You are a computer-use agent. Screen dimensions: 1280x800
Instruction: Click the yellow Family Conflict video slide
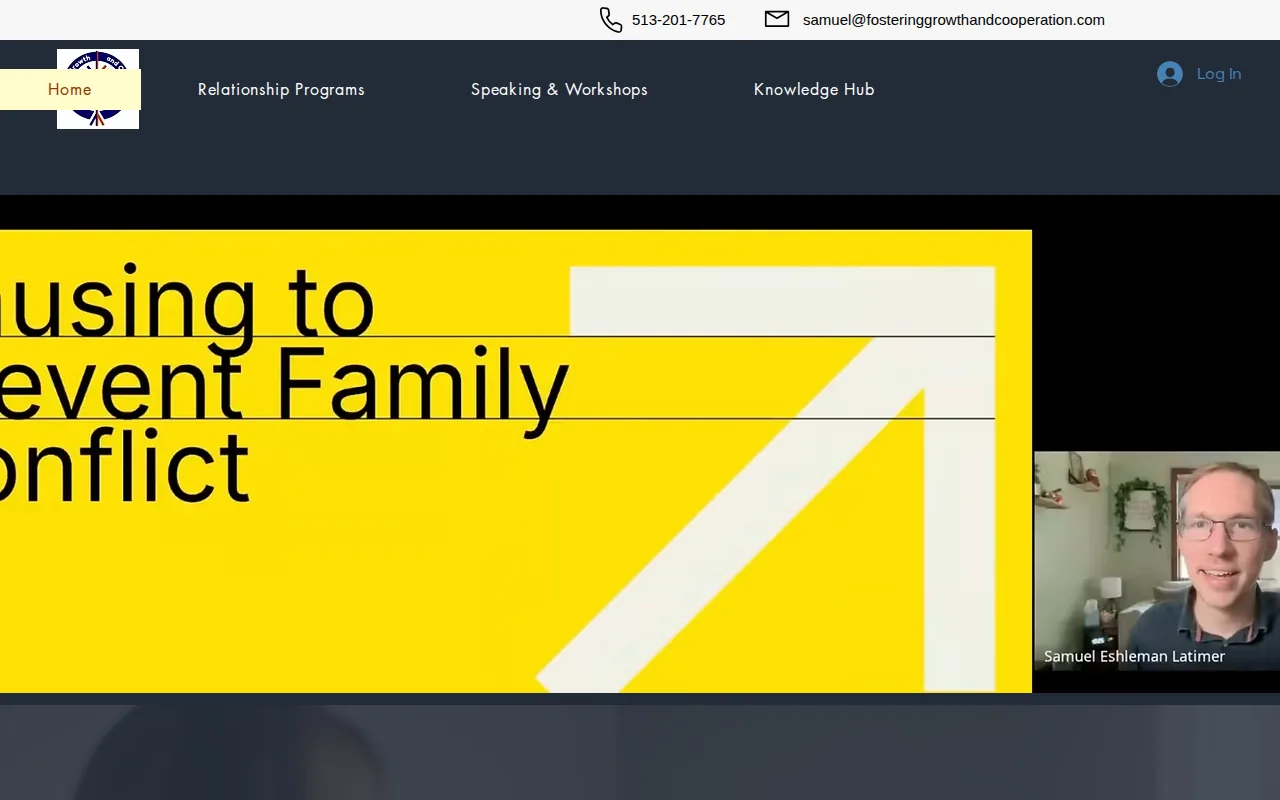pyautogui.click(x=516, y=461)
